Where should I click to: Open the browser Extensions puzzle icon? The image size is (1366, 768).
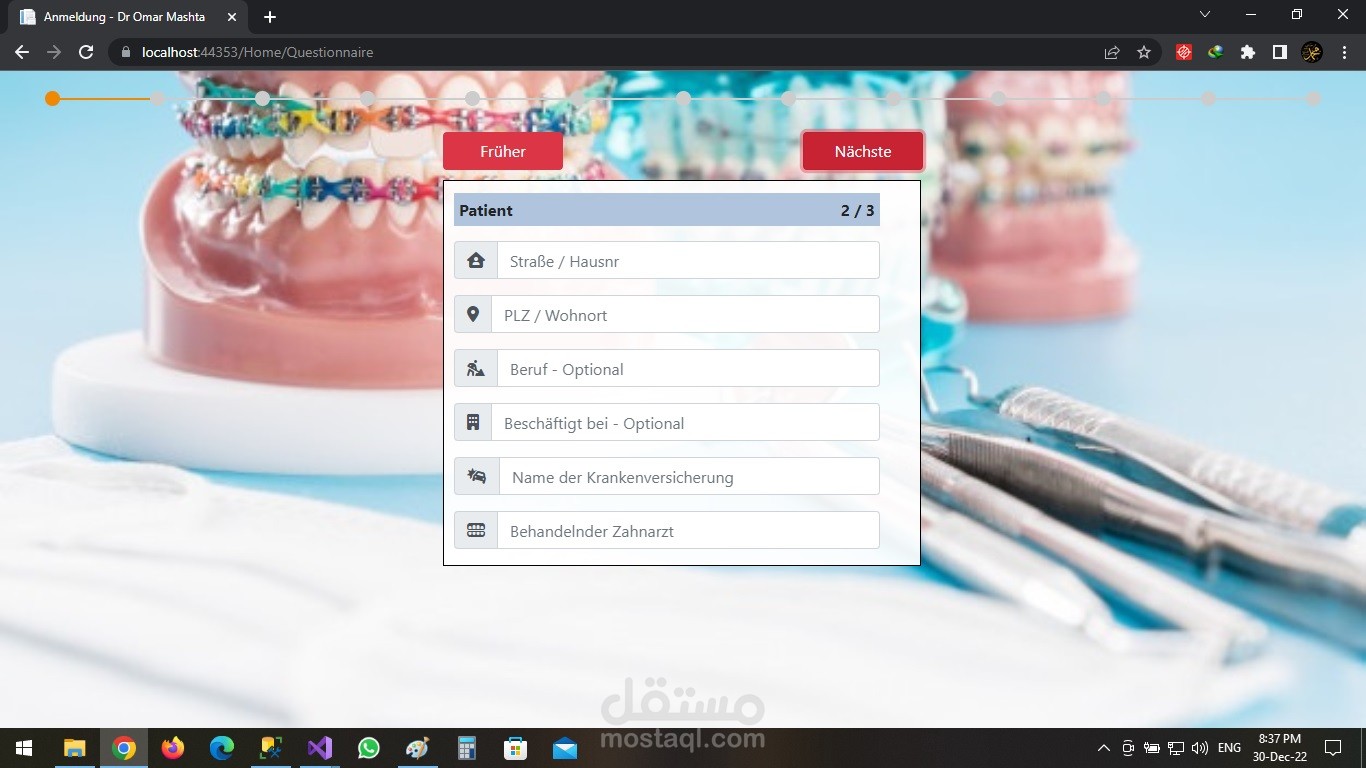pyautogui.click(x=1247, y=52)
